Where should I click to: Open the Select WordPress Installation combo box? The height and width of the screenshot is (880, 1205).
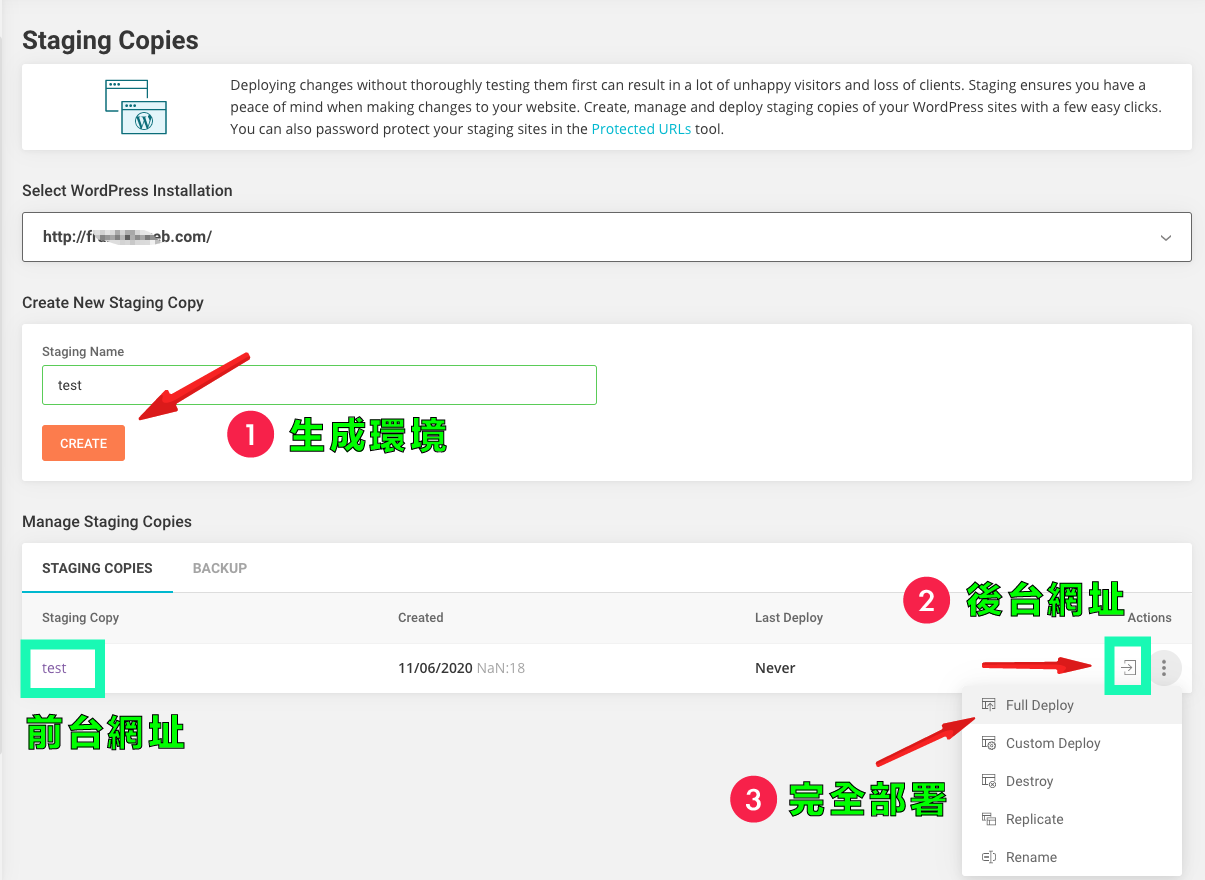(607, 237)
